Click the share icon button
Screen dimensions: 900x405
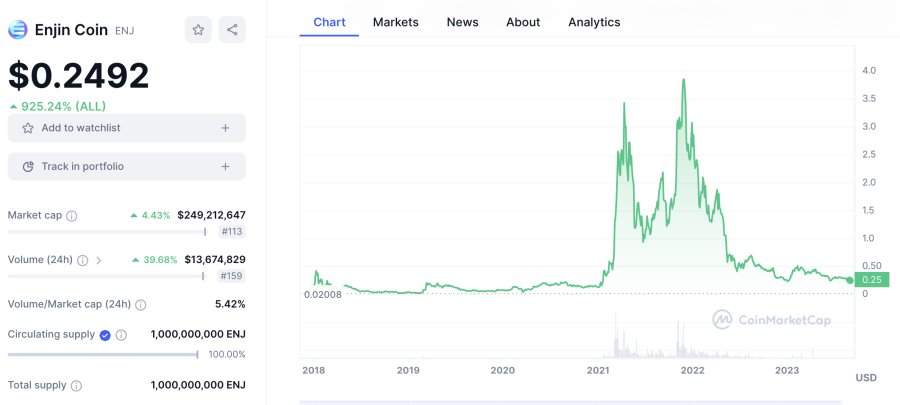coord(232,30)
